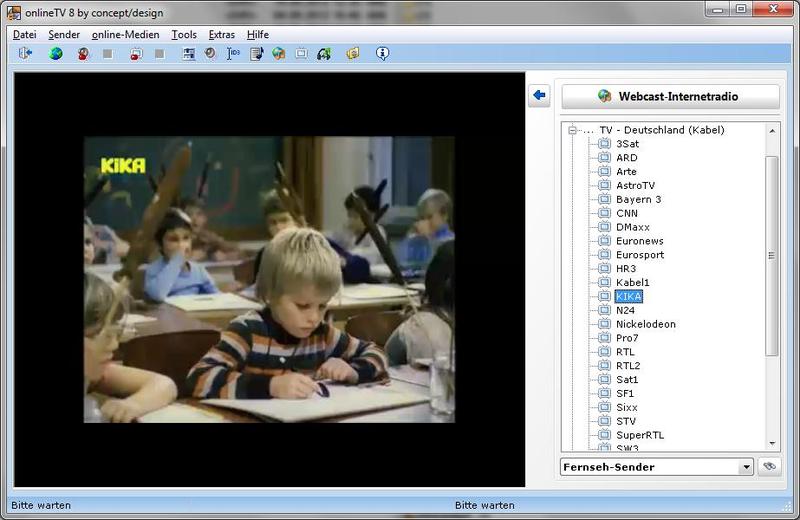This screenshot has width=800, height=520.
Task: Click the equalizer settings panel icon
Action: (x=189, y=54)
